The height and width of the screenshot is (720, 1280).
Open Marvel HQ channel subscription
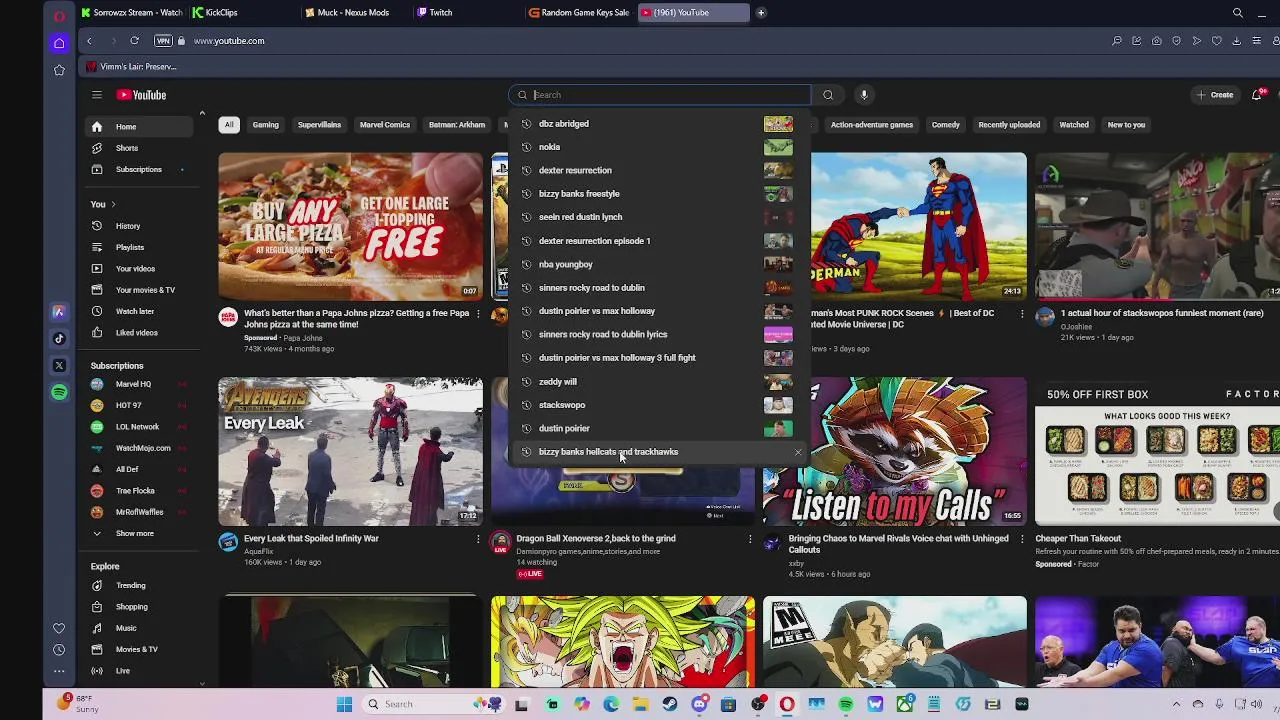pyautogui.click(x=139, y=384)
